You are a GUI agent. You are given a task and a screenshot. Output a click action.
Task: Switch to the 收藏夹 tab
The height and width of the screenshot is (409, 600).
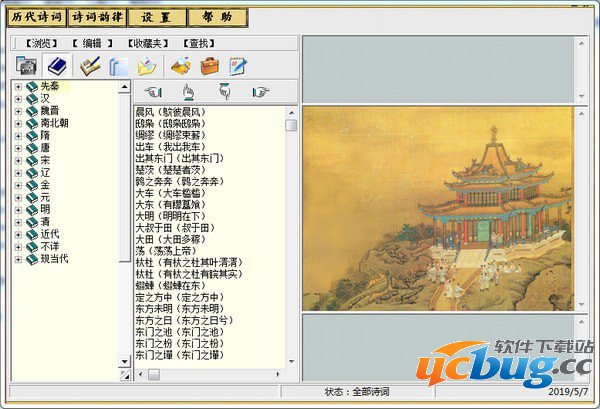(x=148, y=44)
